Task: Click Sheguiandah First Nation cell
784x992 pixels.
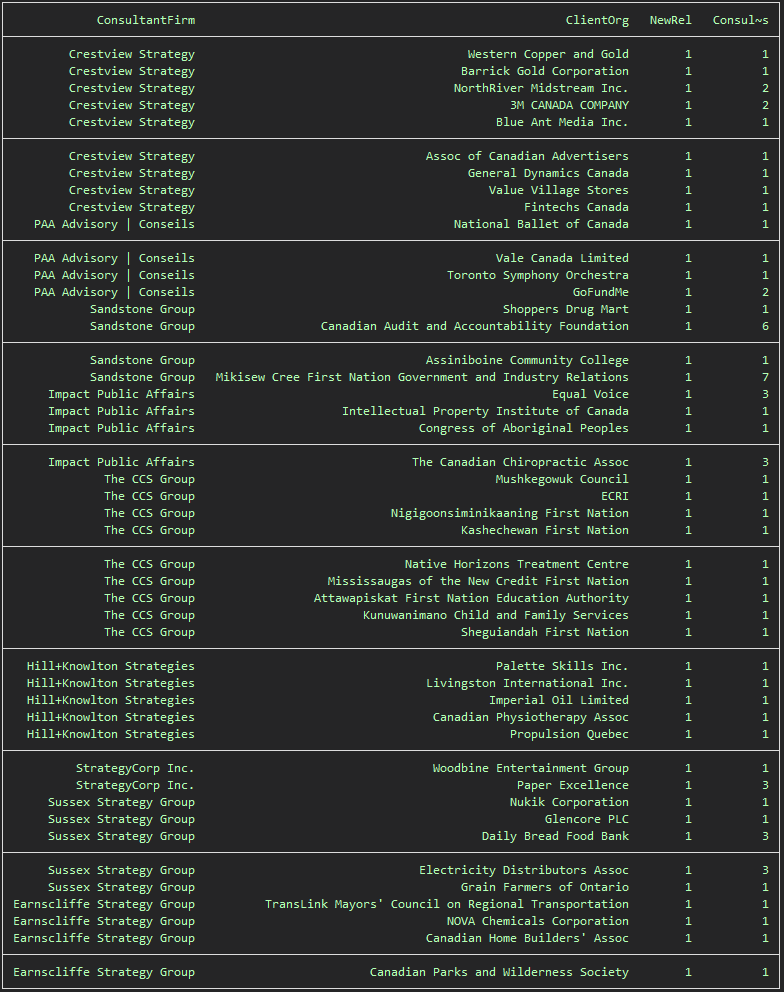Action: tap(545, 633)
